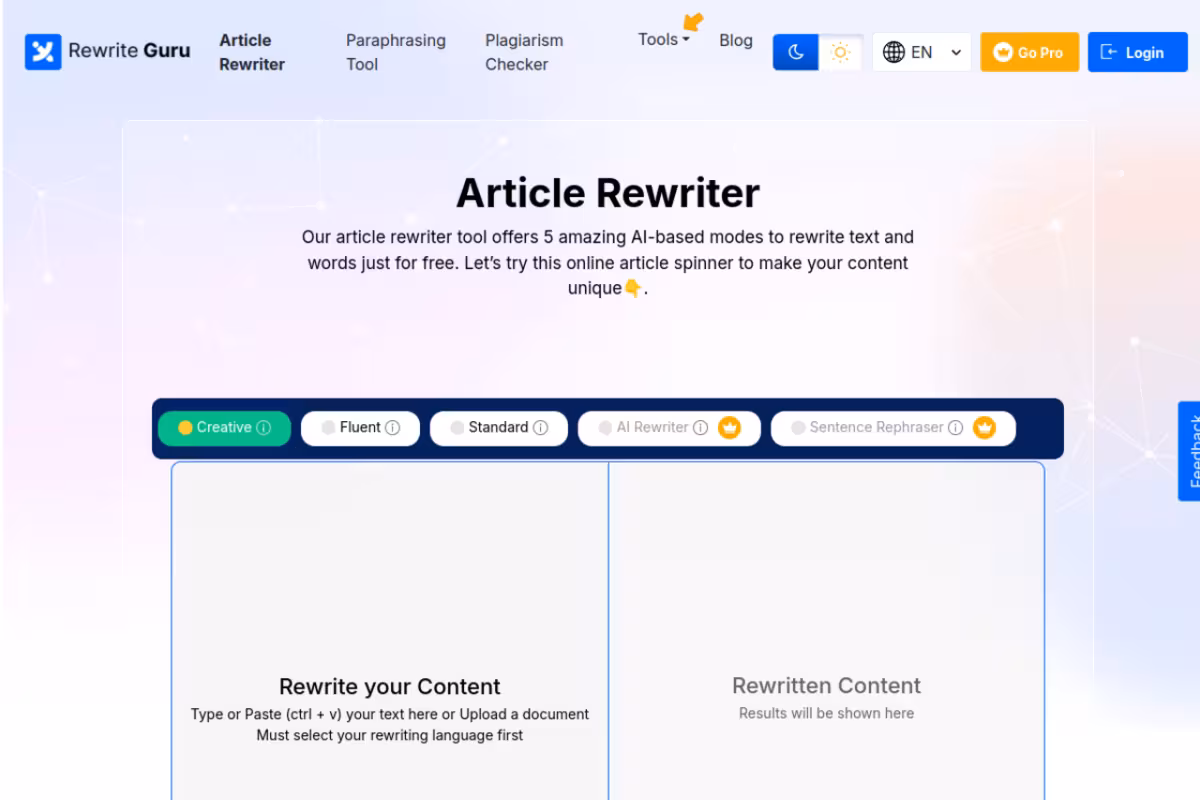Open the EN language dropdown
This screenshot has width=1200, height=800.
click(922, 52)
